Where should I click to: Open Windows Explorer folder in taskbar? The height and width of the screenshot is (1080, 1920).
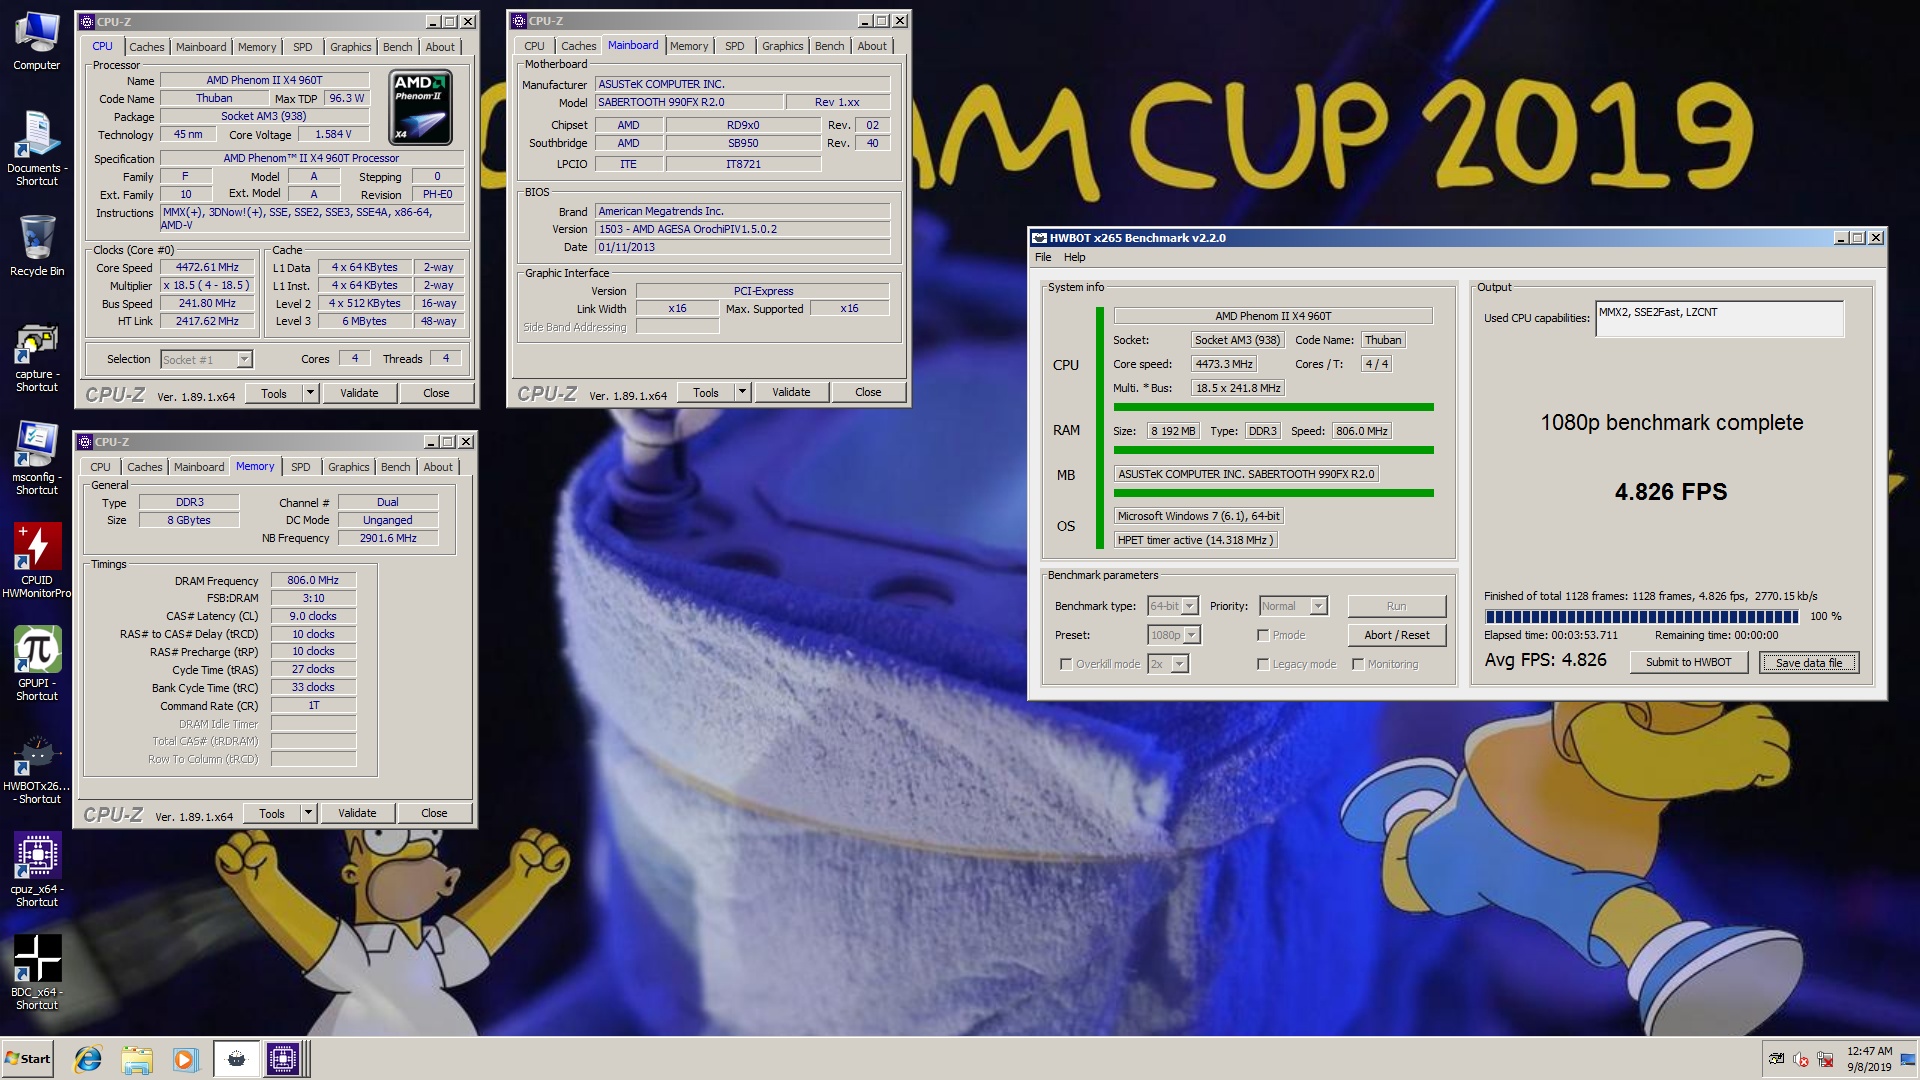coord(137,1059)
